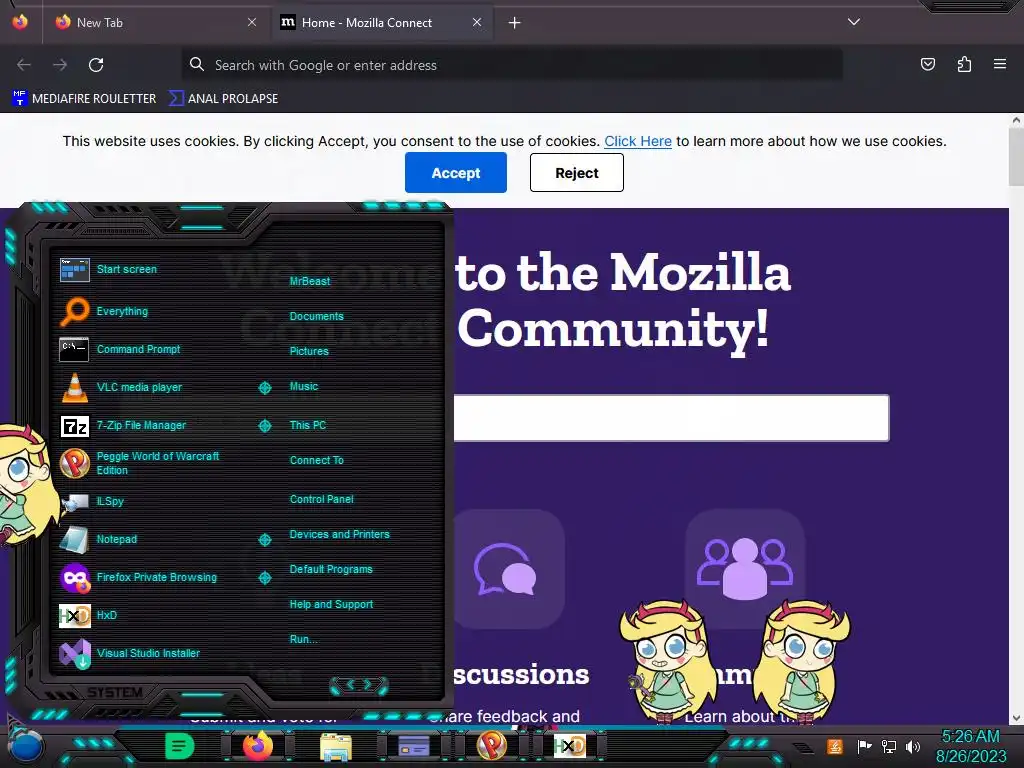Open Firefox Private Browsing from the start menu
The width and height of the screenshot is (1024, 768).
point(140,577)
